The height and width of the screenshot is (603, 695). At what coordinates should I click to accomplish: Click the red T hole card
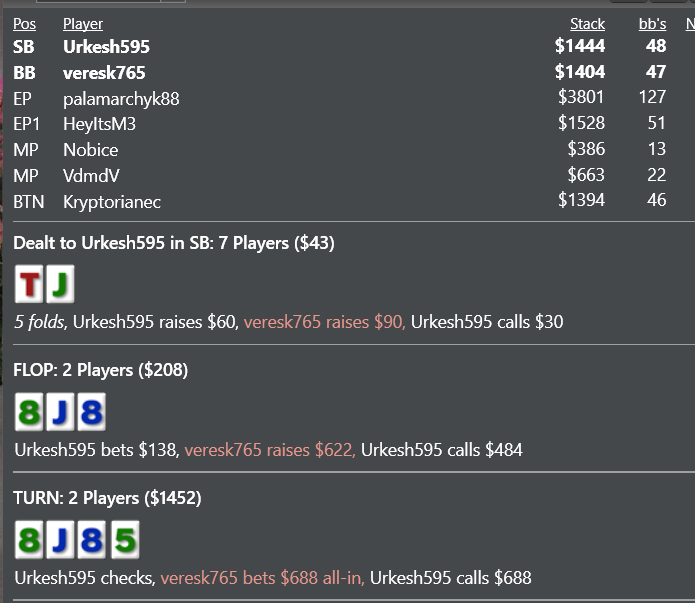[29, 284]
